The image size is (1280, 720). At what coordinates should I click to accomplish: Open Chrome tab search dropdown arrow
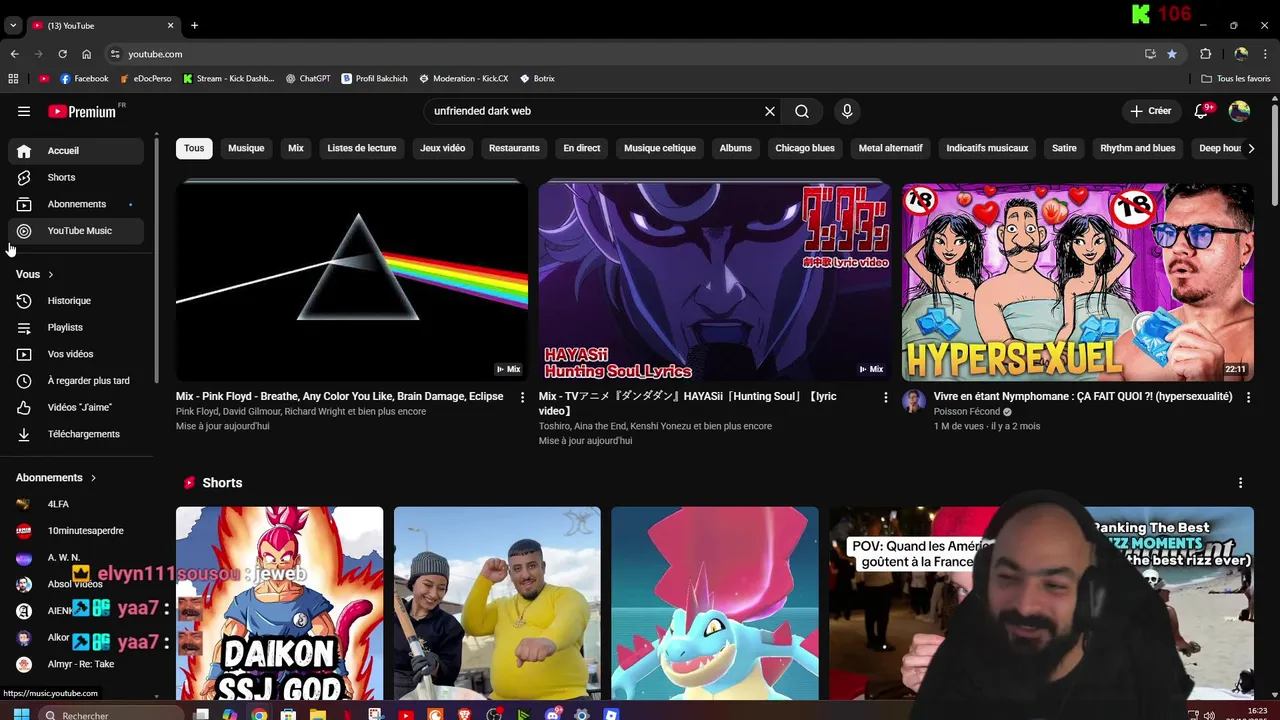pos(12,25)
